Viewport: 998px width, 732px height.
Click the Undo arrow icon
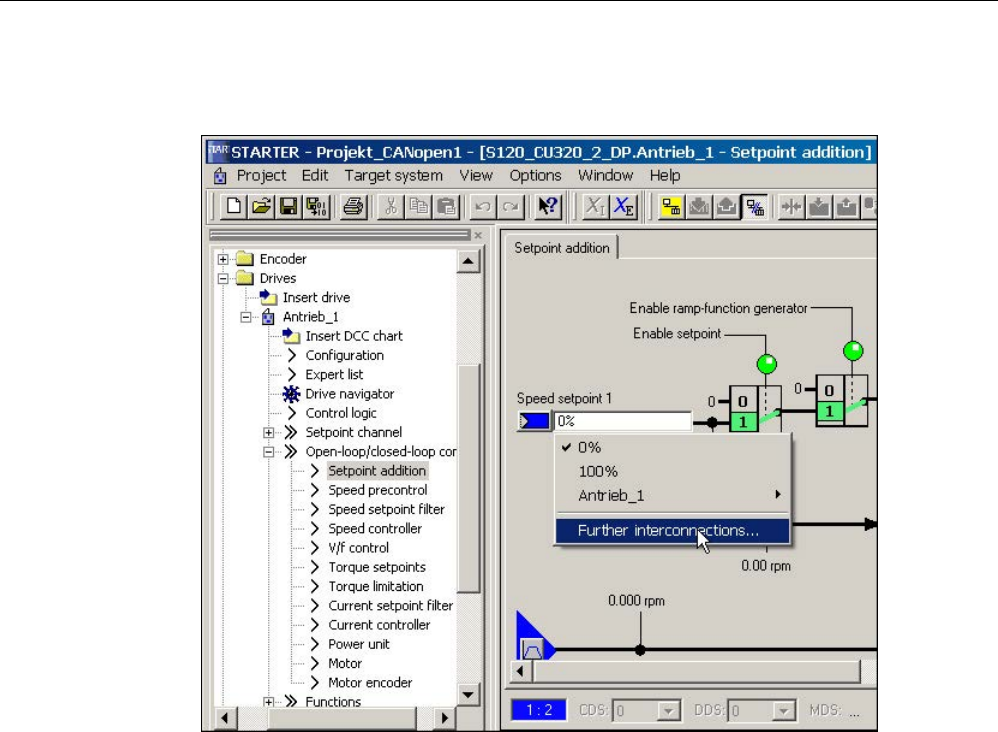tap(483, 206)
